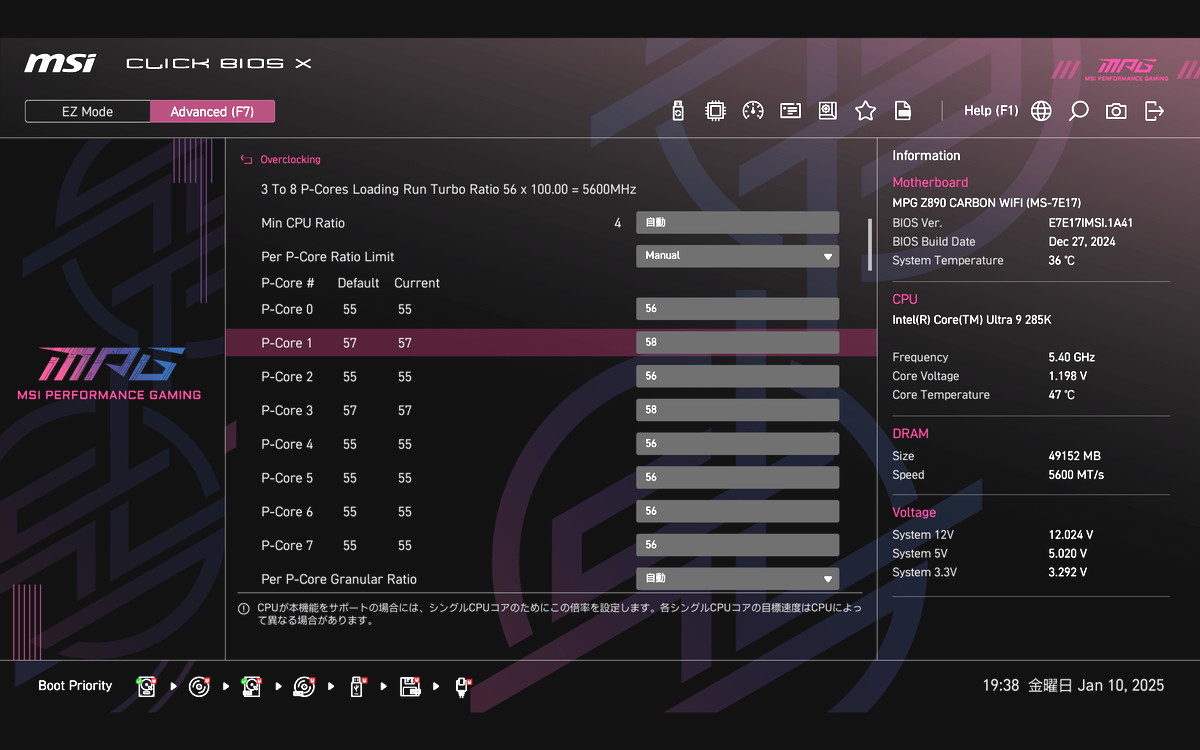Click BIOS version E7E17IMSI.1A41
The image size is (1200, 750).
[x=1090, y=223]
